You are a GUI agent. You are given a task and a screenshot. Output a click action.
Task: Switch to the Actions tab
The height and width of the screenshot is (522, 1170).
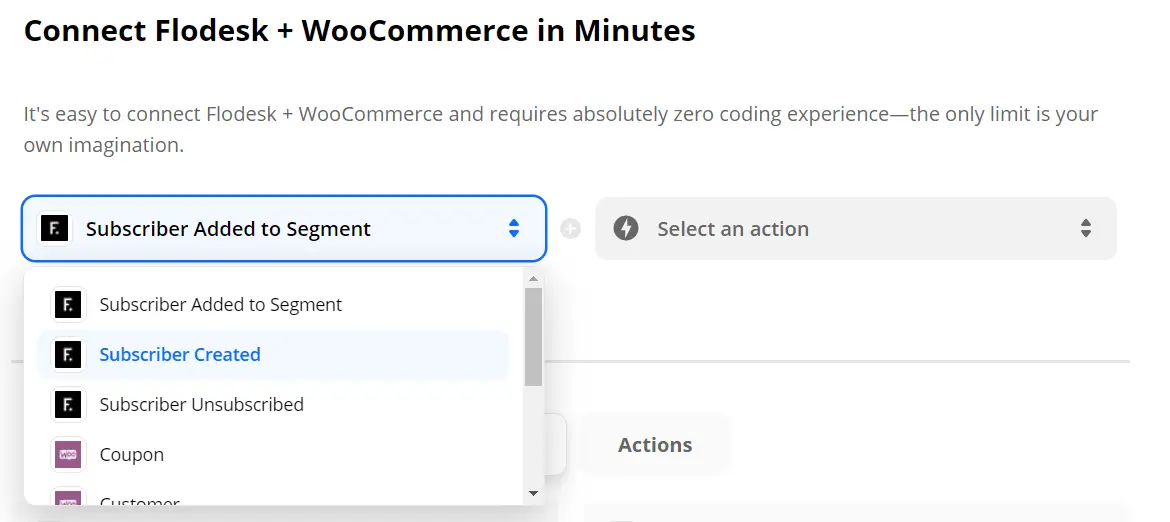[655, 444]
